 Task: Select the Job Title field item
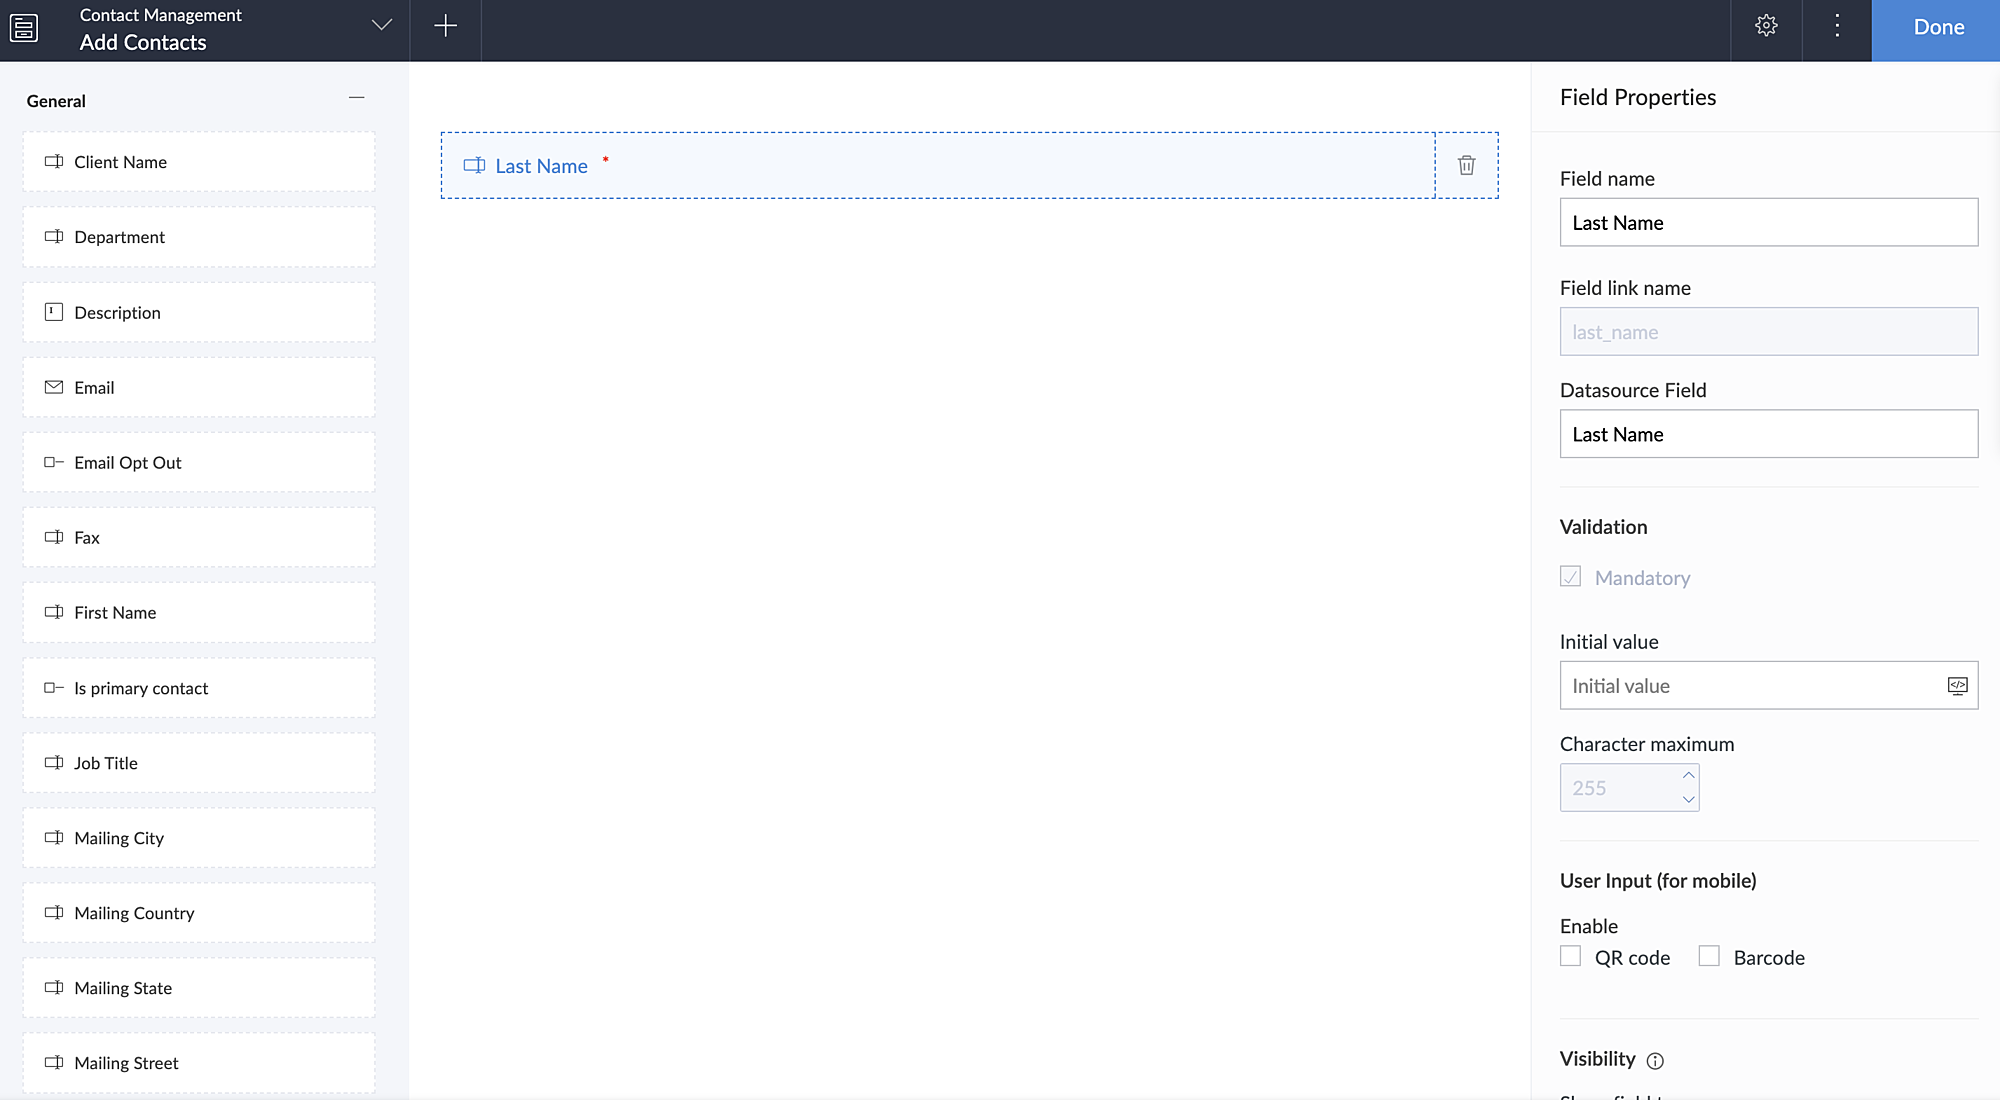199,763
